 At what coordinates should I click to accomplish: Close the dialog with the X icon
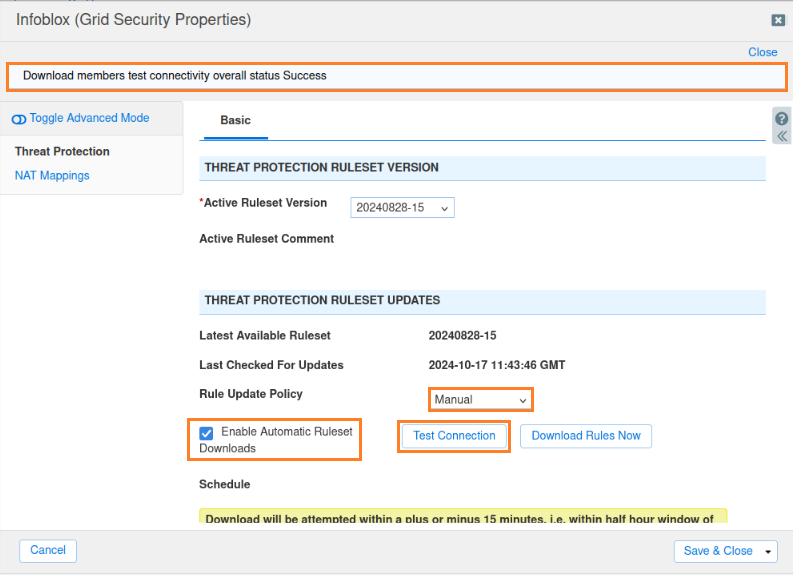(778, 20)
